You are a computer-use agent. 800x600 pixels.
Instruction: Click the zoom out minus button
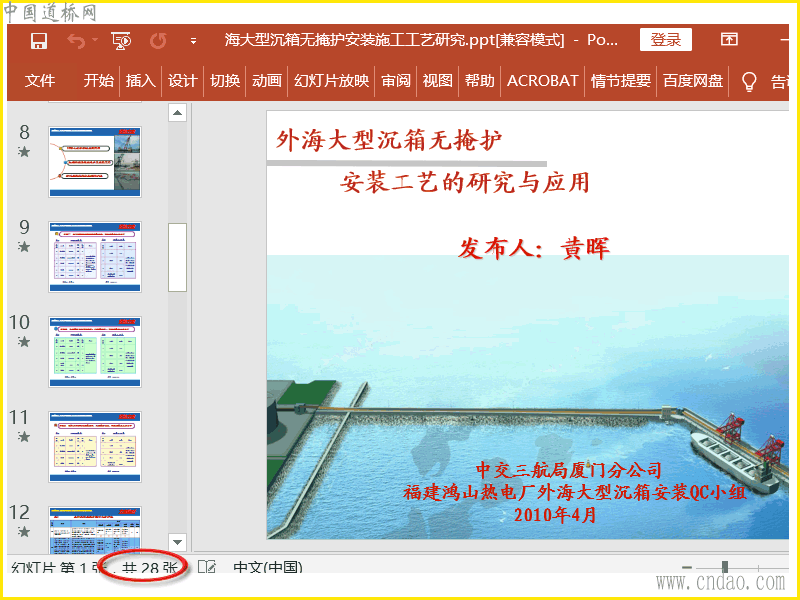pyautogui.click(x=687, y=567)
